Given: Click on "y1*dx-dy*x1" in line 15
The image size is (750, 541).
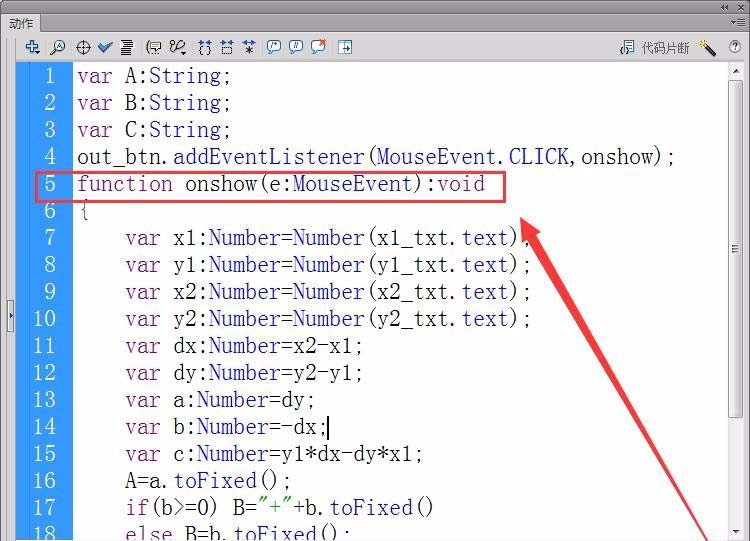Looking at the screenshot, I should 347,454.
